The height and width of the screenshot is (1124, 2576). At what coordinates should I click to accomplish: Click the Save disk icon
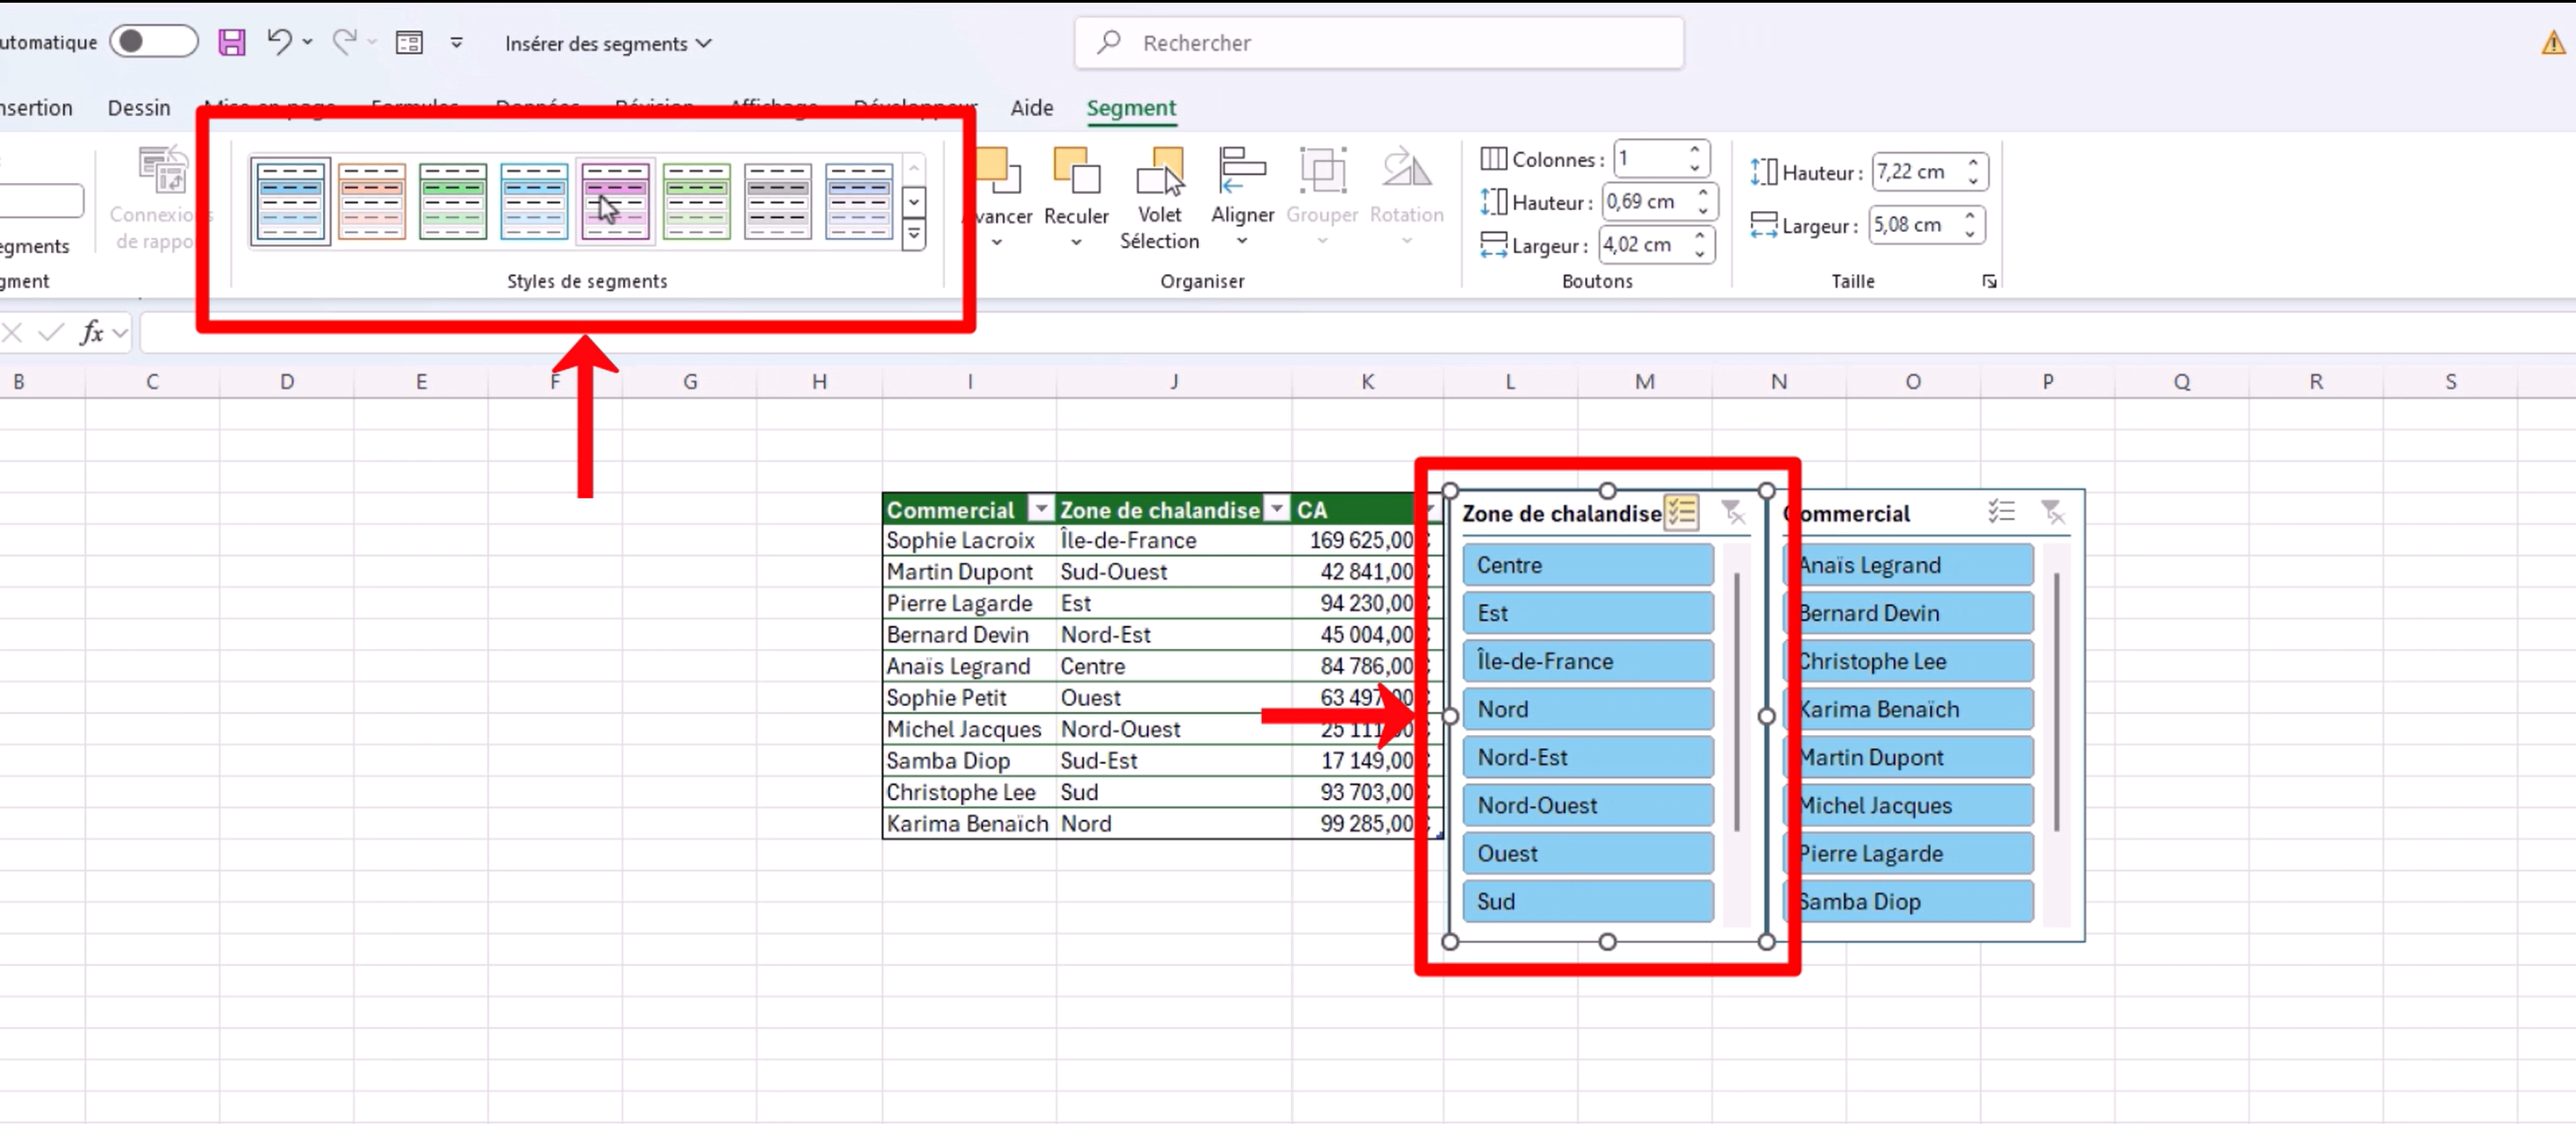point(232,42)
